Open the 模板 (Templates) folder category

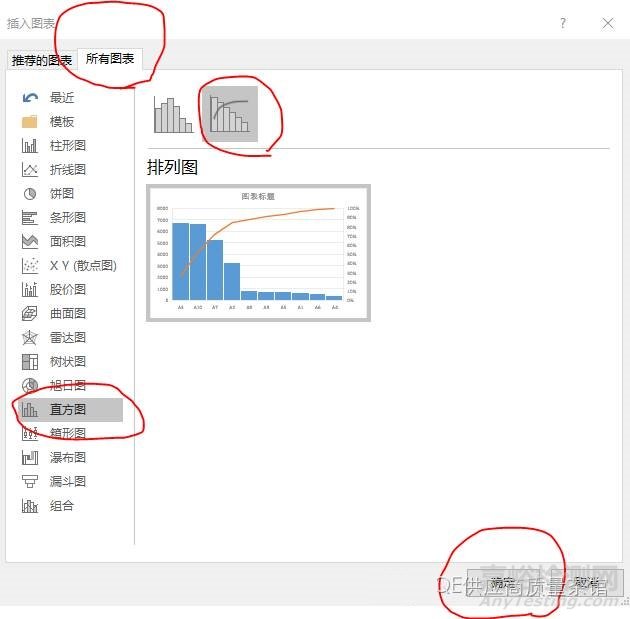(x=30, y=121)
